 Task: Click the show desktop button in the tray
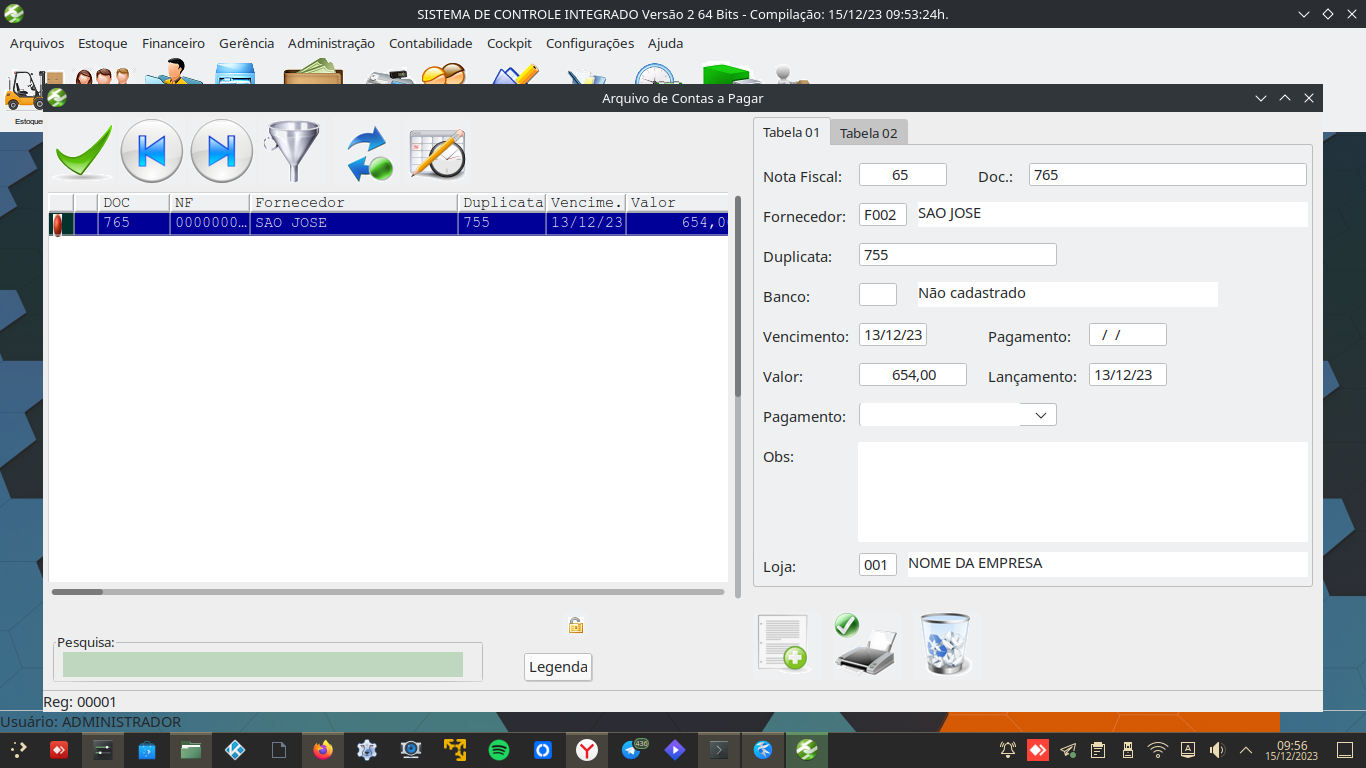(1345, 749)
